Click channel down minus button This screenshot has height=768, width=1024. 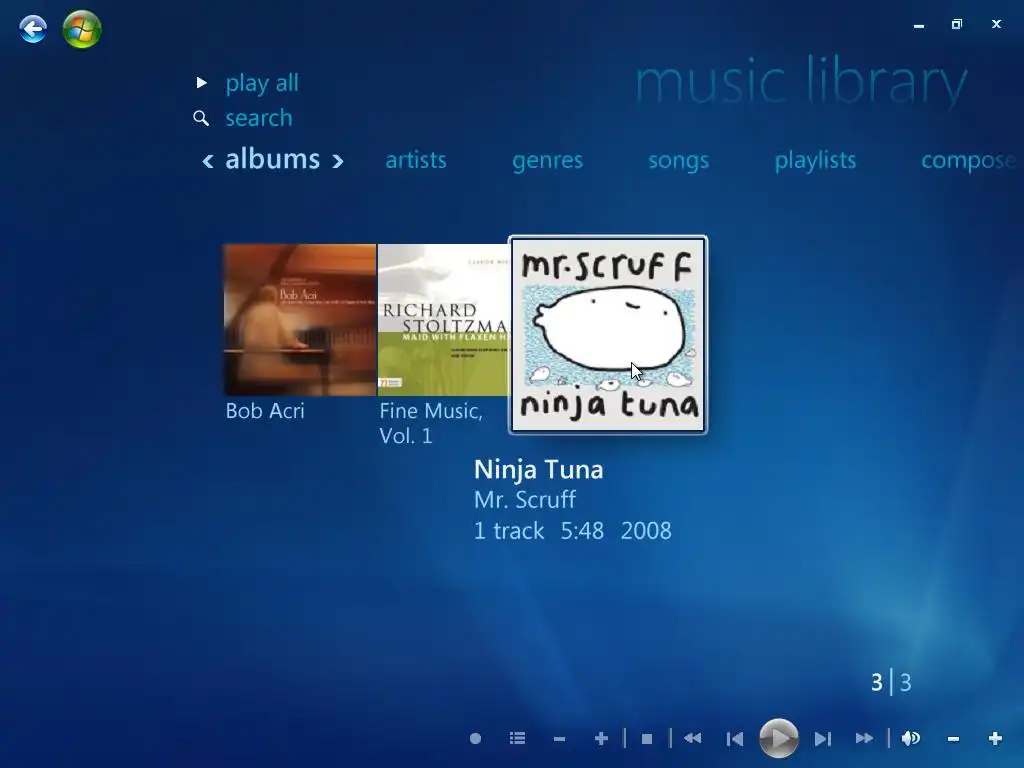click(x=559, y=739)
